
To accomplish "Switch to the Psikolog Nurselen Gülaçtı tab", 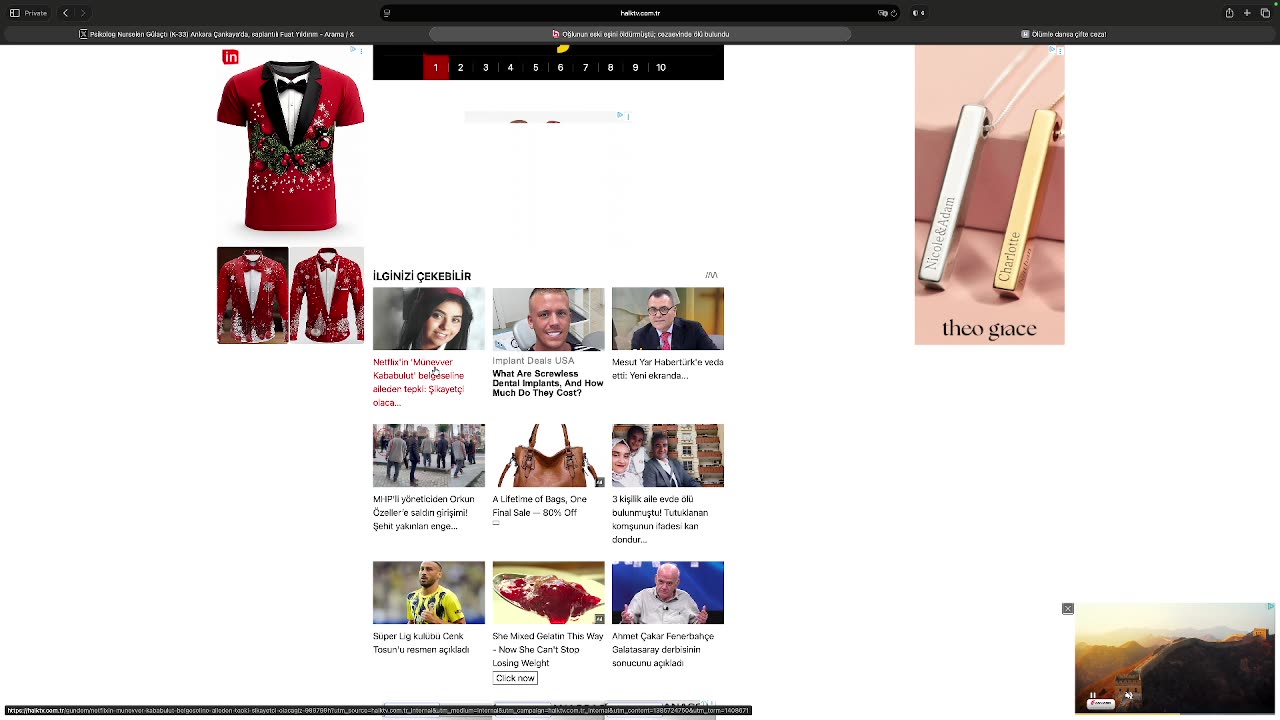I will click(217, 34).
